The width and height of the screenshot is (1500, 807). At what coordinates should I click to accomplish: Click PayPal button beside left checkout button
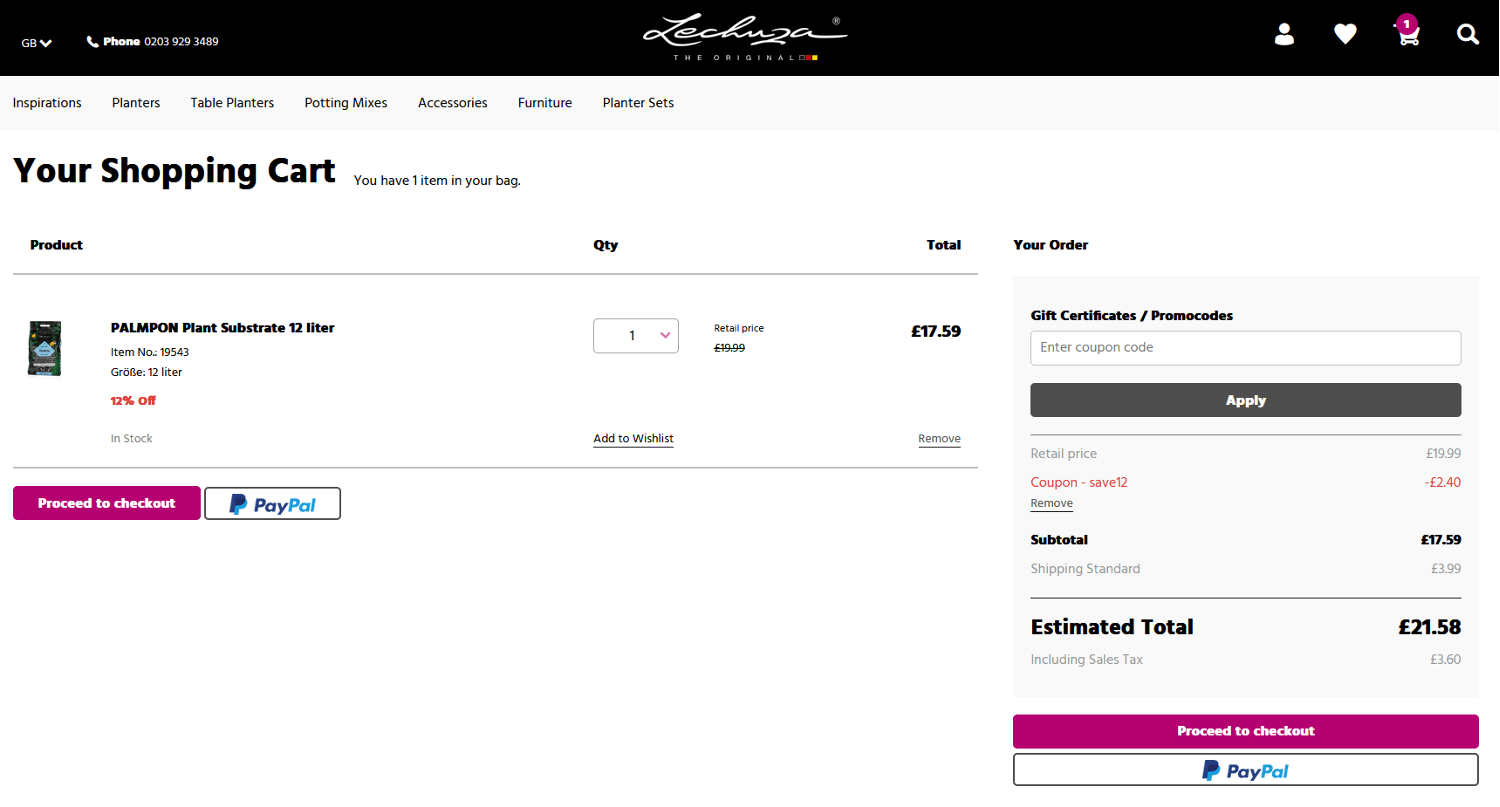pyautogui.click(x=272, y=503)
